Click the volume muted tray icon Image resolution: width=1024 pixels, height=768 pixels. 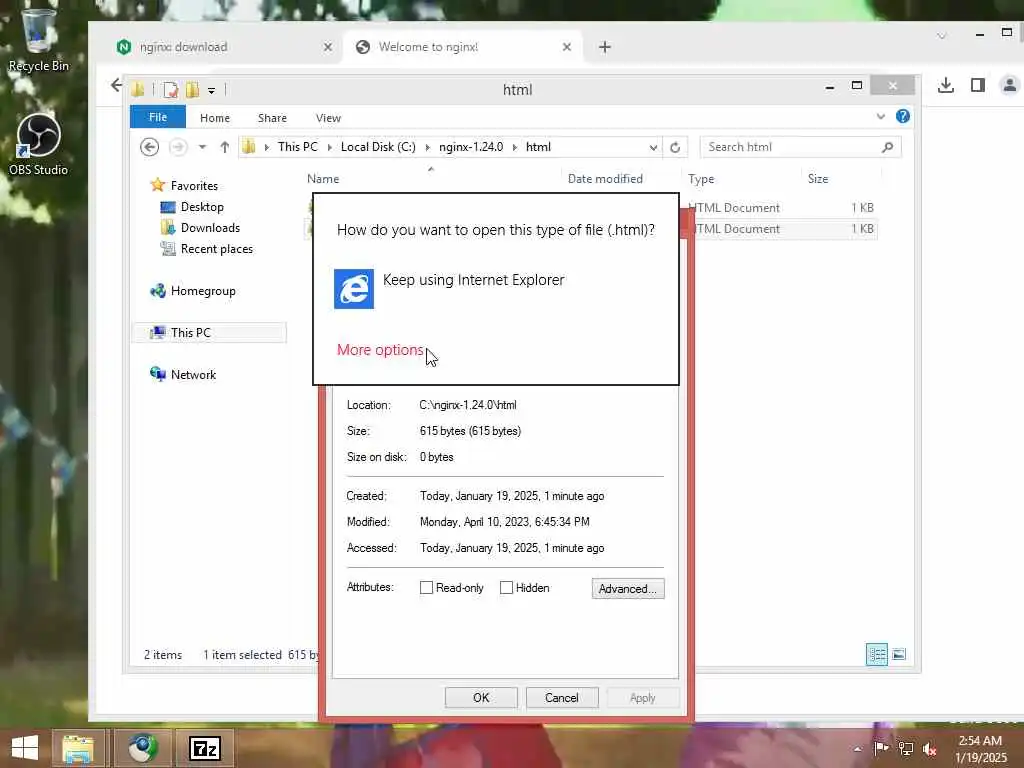930,749
